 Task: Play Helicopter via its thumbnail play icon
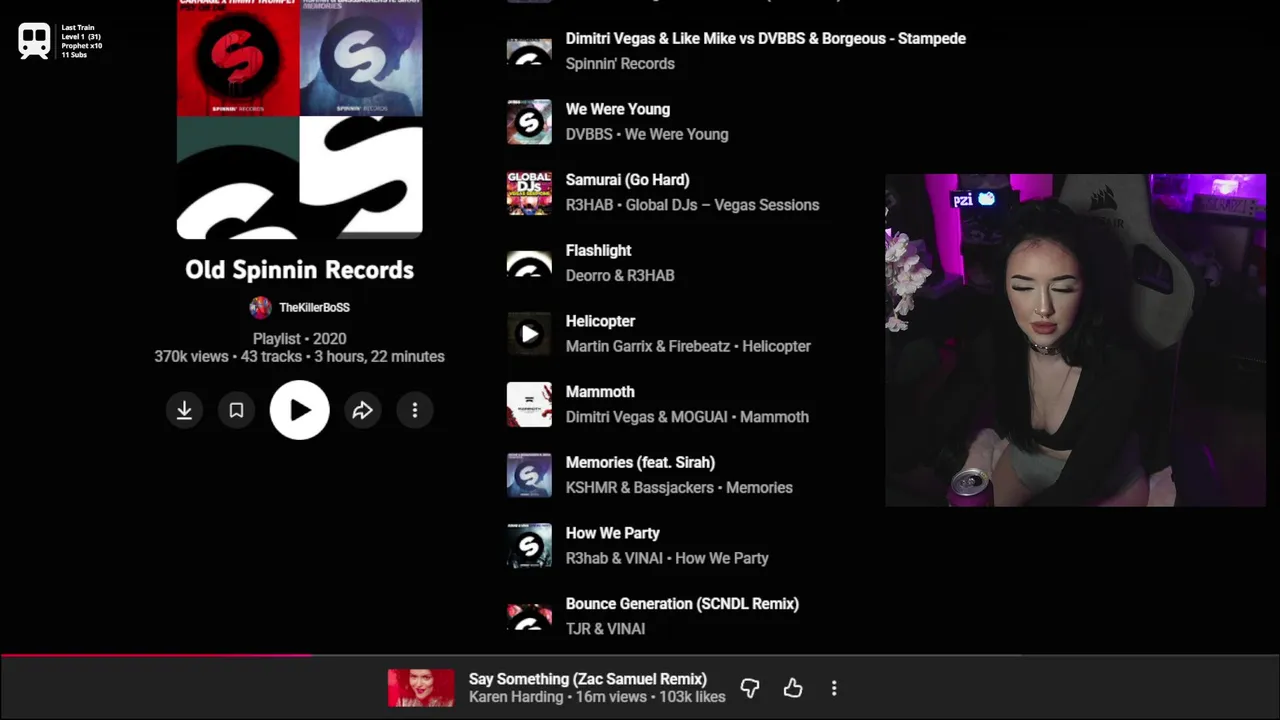coord(529,334)
